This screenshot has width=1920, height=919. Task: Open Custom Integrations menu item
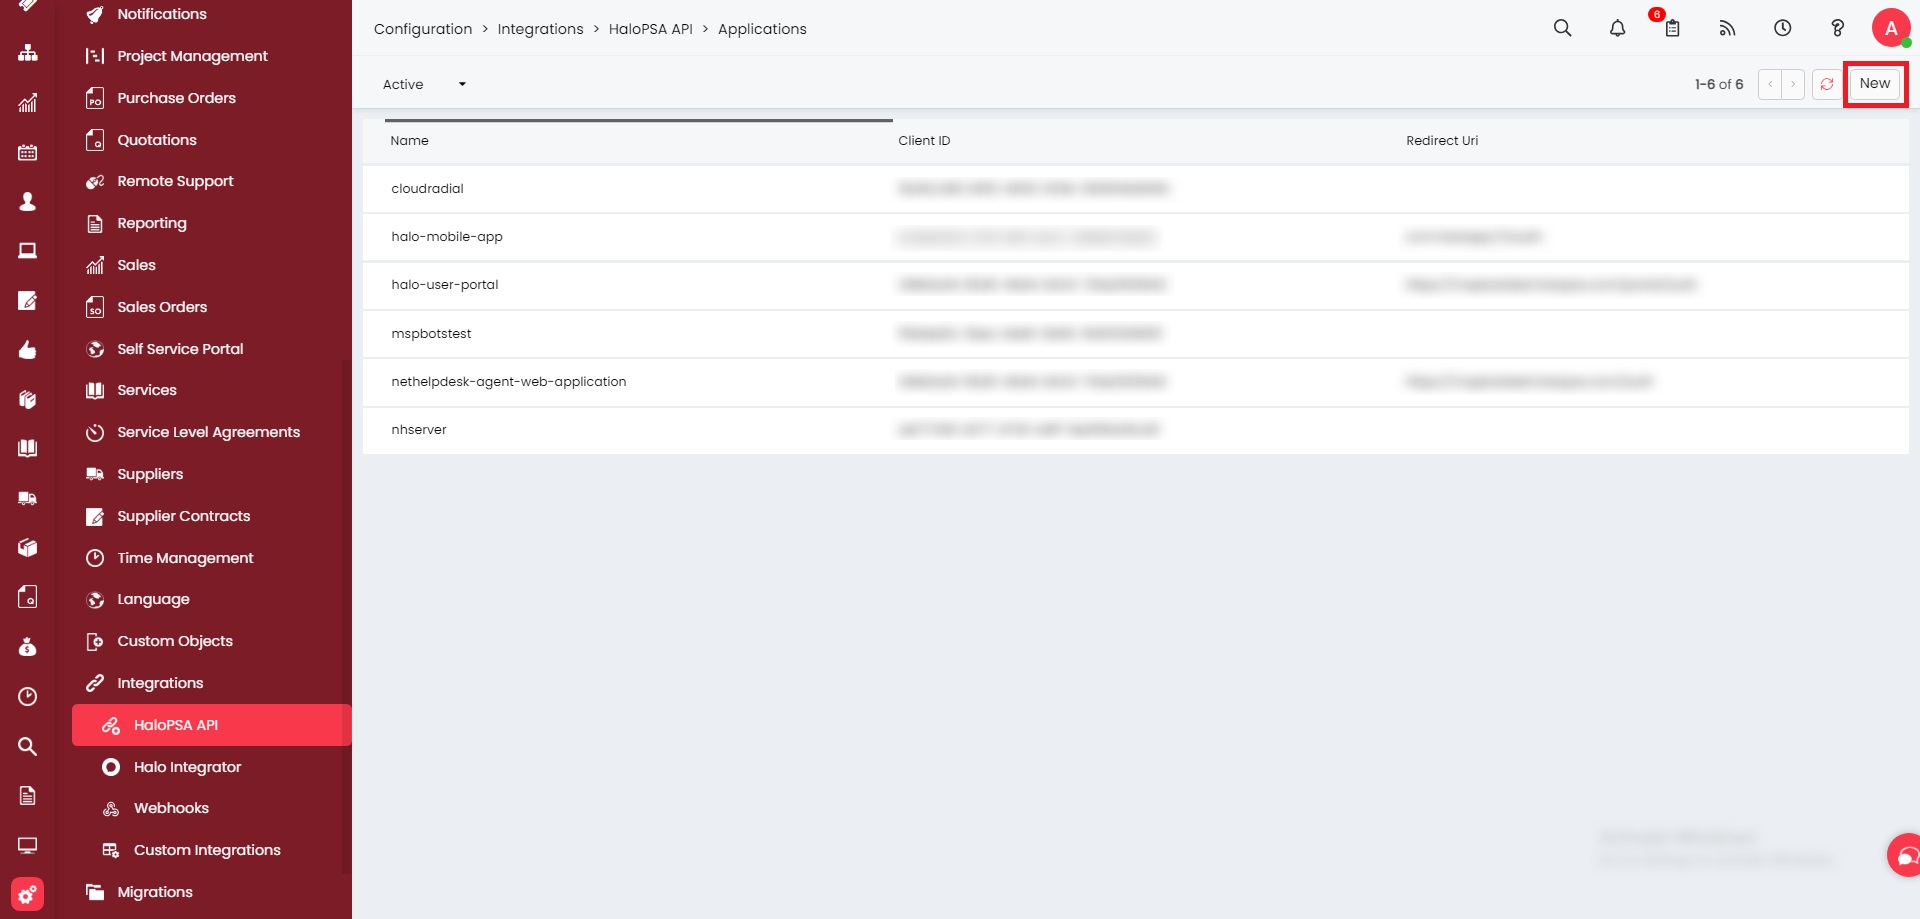pyautogui.click(x=207, y=850)
